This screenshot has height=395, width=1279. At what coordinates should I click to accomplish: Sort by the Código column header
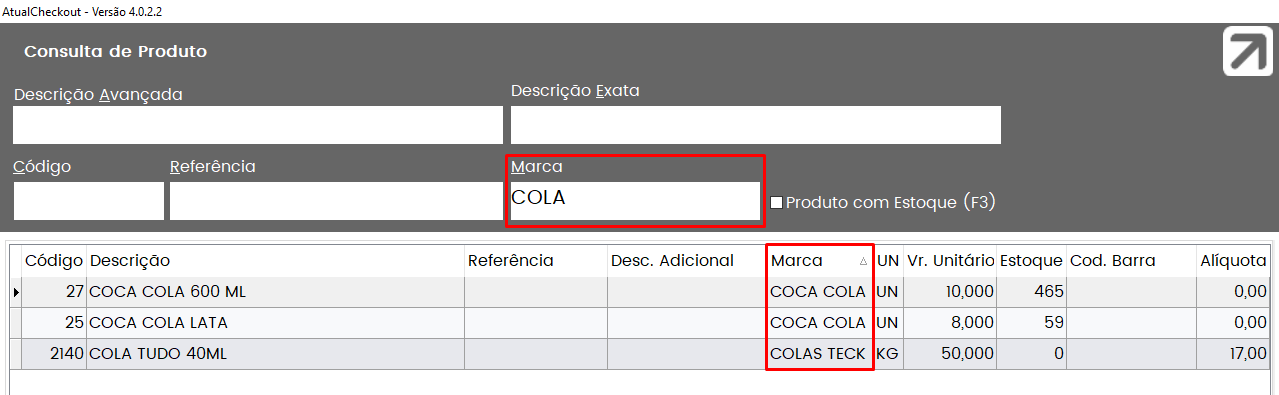tap(54, 261)
